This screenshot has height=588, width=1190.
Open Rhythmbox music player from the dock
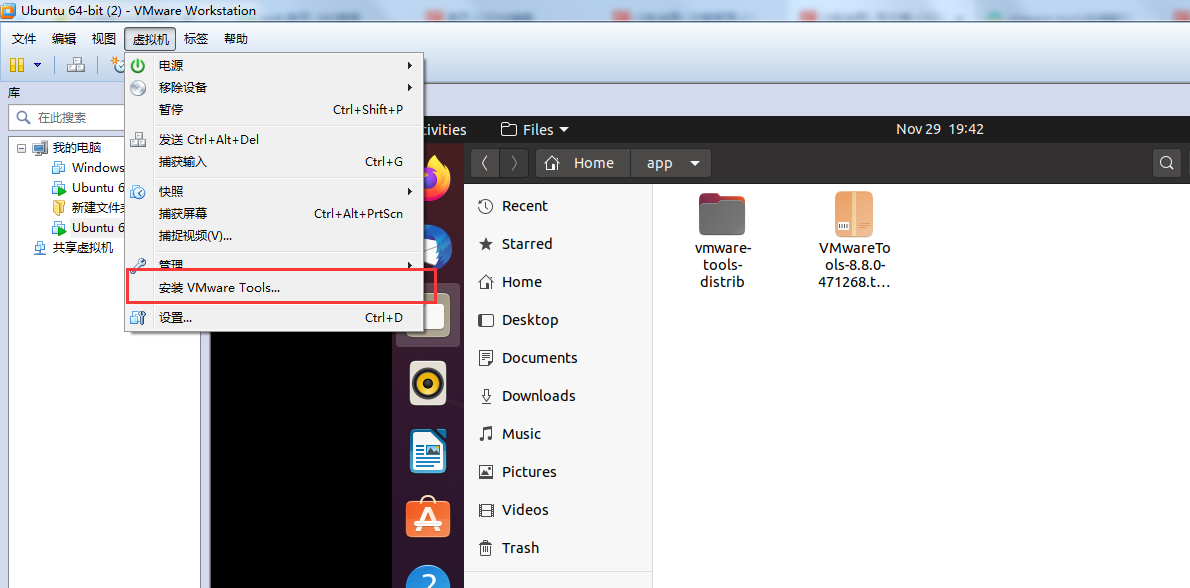click(428, 383)
